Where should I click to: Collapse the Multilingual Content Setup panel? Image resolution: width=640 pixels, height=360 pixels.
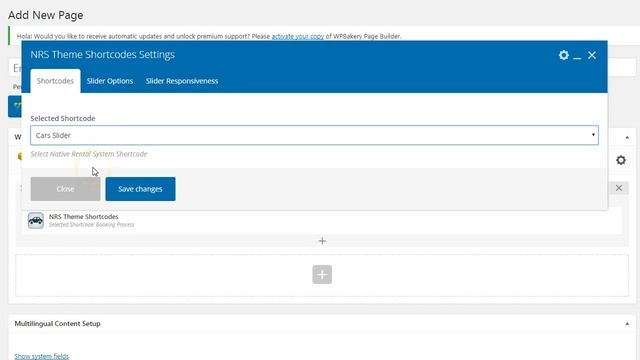point(627,324)
